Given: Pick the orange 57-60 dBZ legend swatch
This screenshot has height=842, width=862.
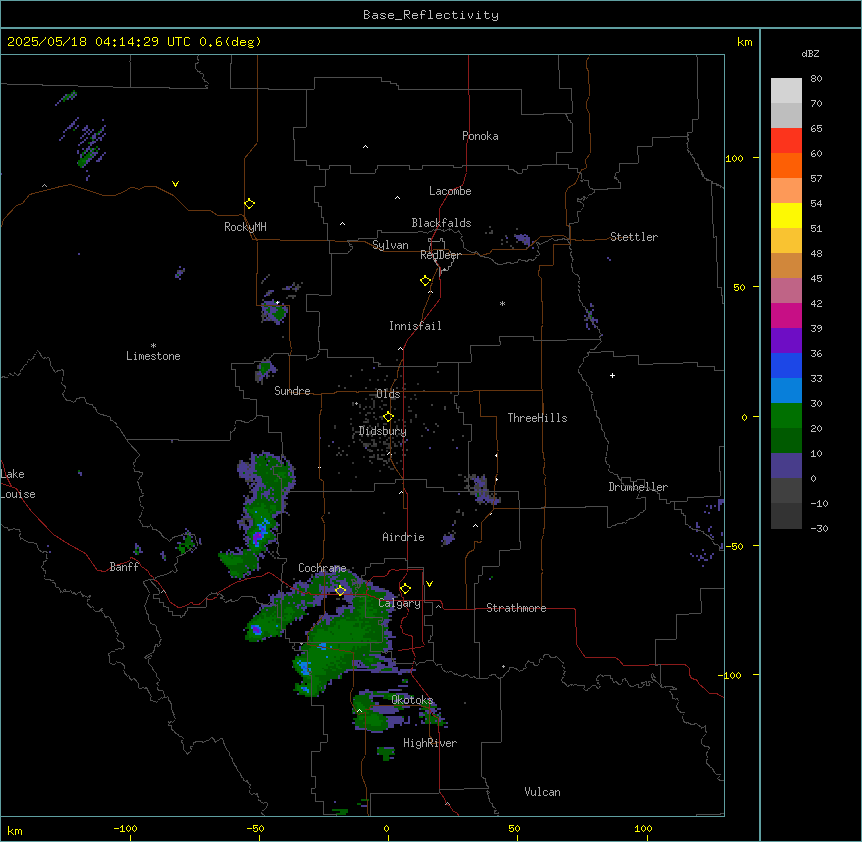Looking at the screenshot, I should 786,165.
